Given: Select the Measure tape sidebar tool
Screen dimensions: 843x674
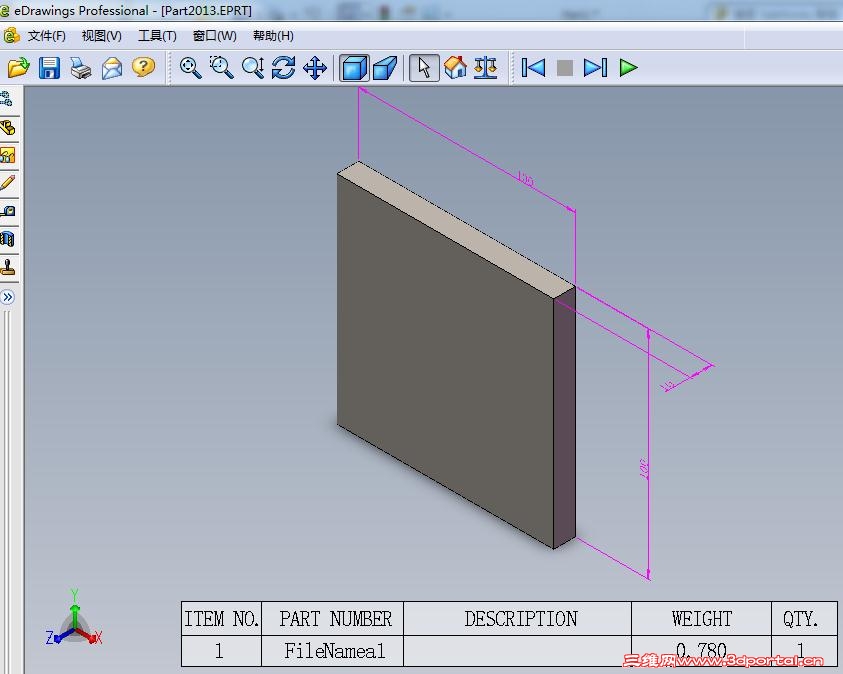Looking at the screenshot, I should pyautogui.click(x=8, y=211).
